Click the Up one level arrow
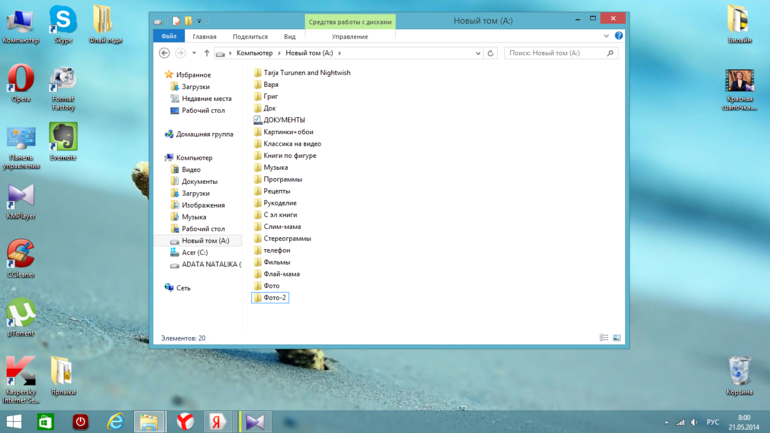 coord(207,53)
